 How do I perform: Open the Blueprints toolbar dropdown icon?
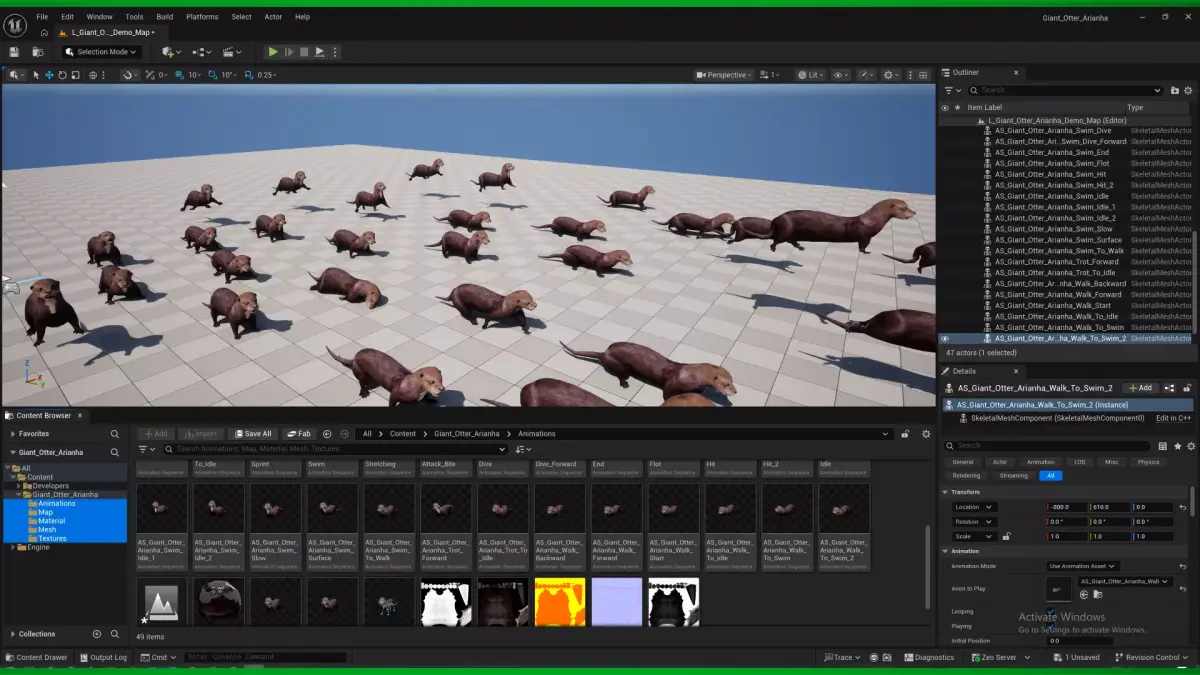(201, 52)
